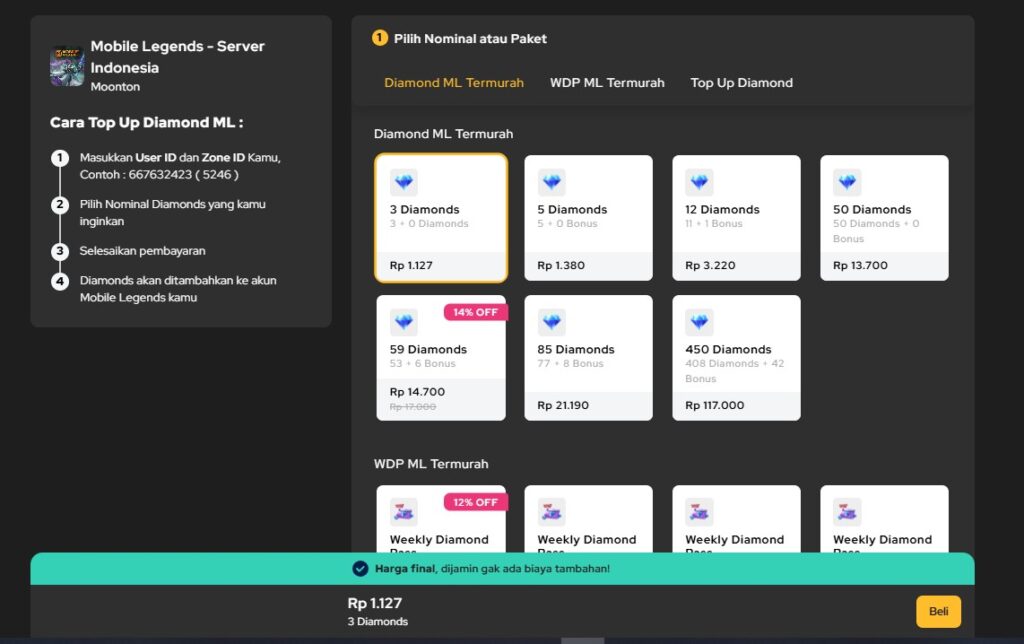Click the Mobile Legends game thumbnail

tap(67, 67)
